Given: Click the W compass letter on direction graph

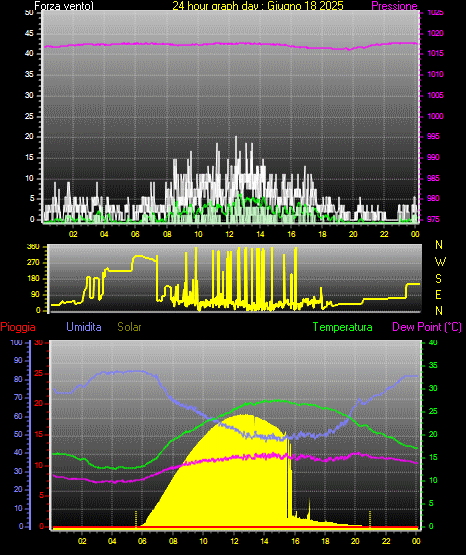Looking at the screenshot, I should tap(440, 262).
